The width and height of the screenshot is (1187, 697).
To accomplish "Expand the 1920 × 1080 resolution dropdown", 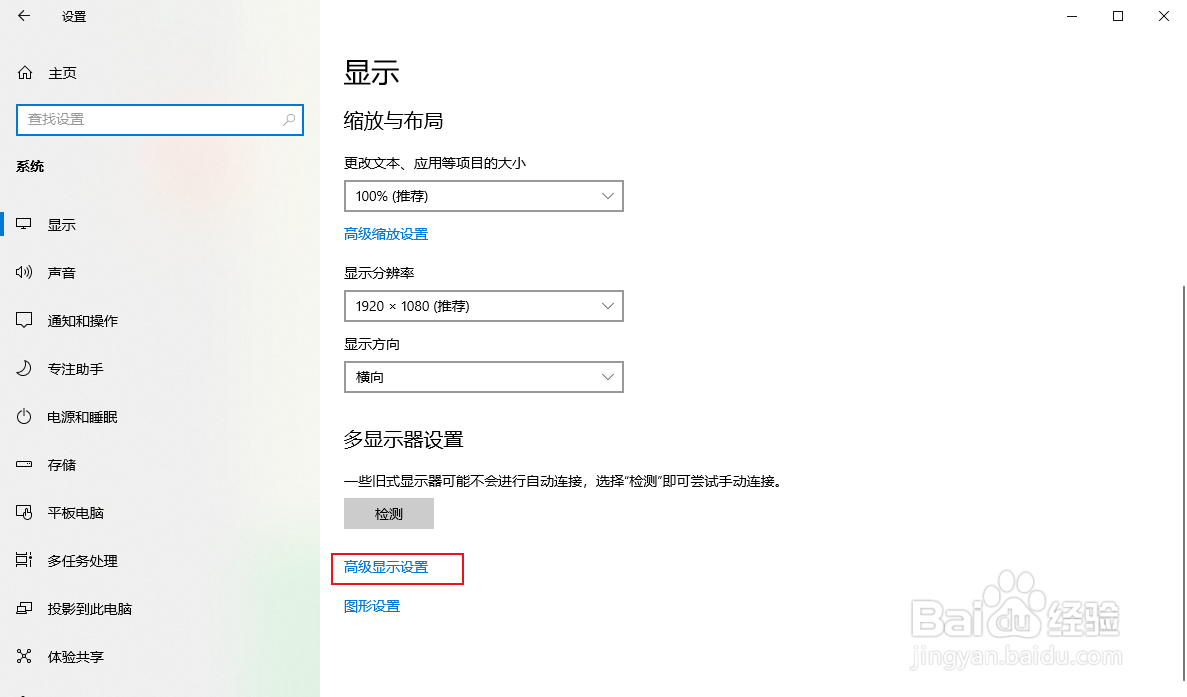I will 483,306.
